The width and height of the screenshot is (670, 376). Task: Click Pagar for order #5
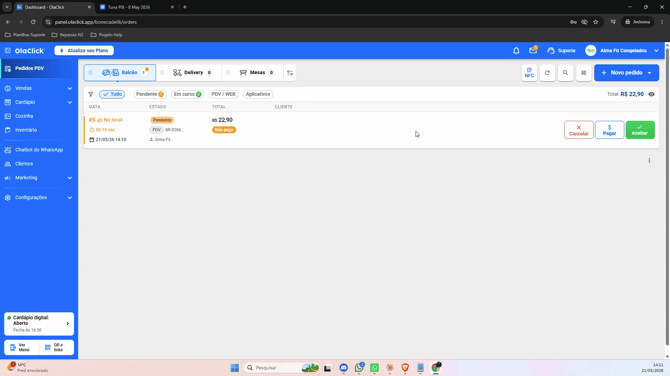(x=609, y=130)
